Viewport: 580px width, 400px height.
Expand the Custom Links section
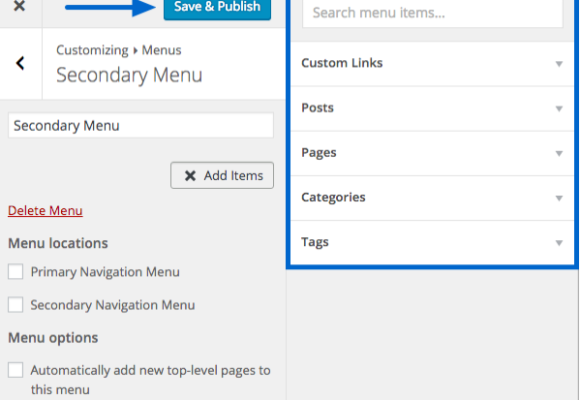click(x=432, y=64)
